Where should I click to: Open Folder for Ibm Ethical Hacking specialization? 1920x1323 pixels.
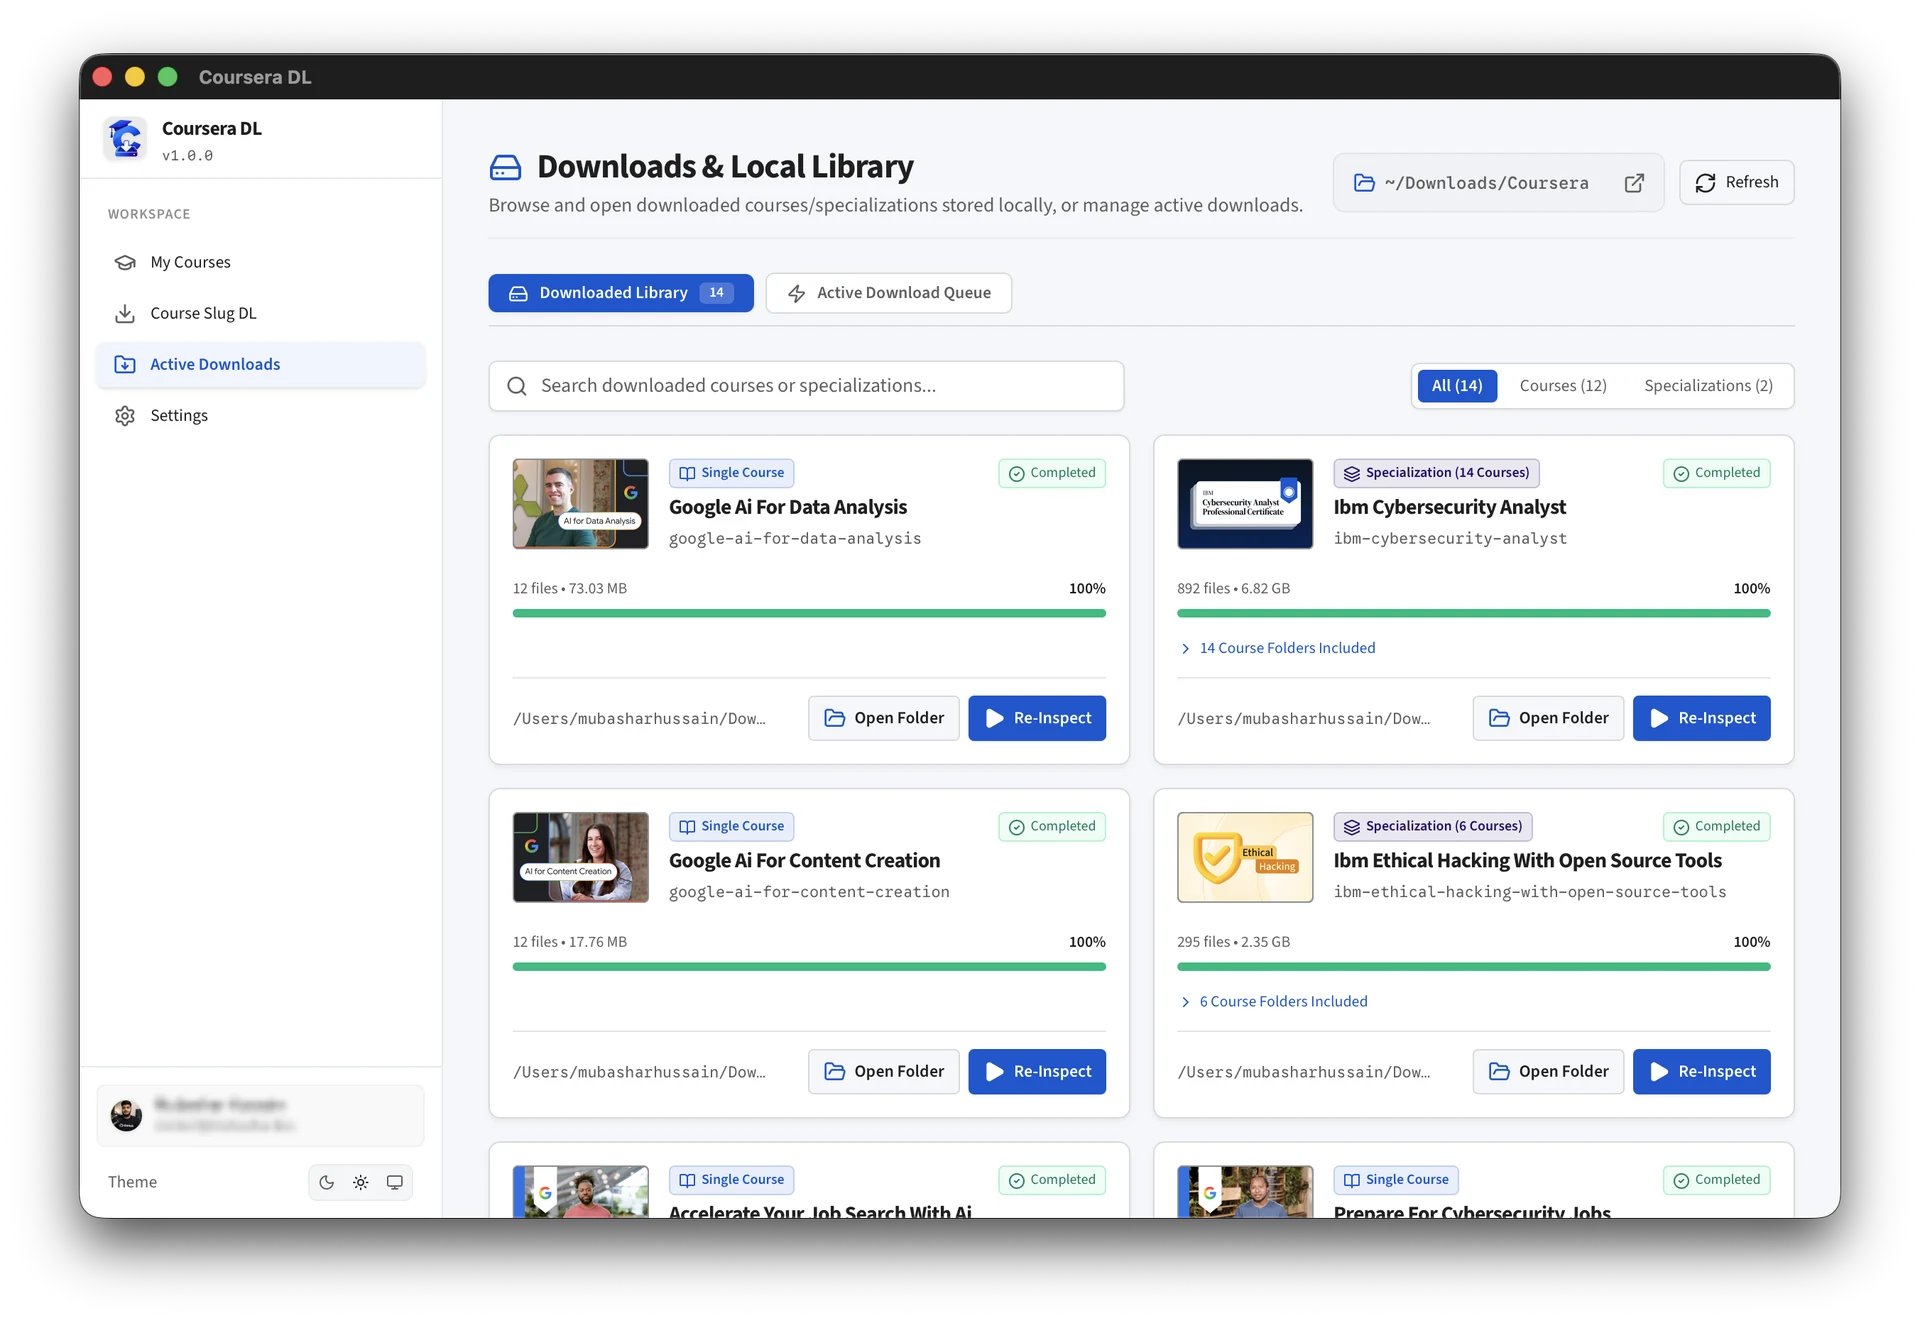coord(1548,1071)
